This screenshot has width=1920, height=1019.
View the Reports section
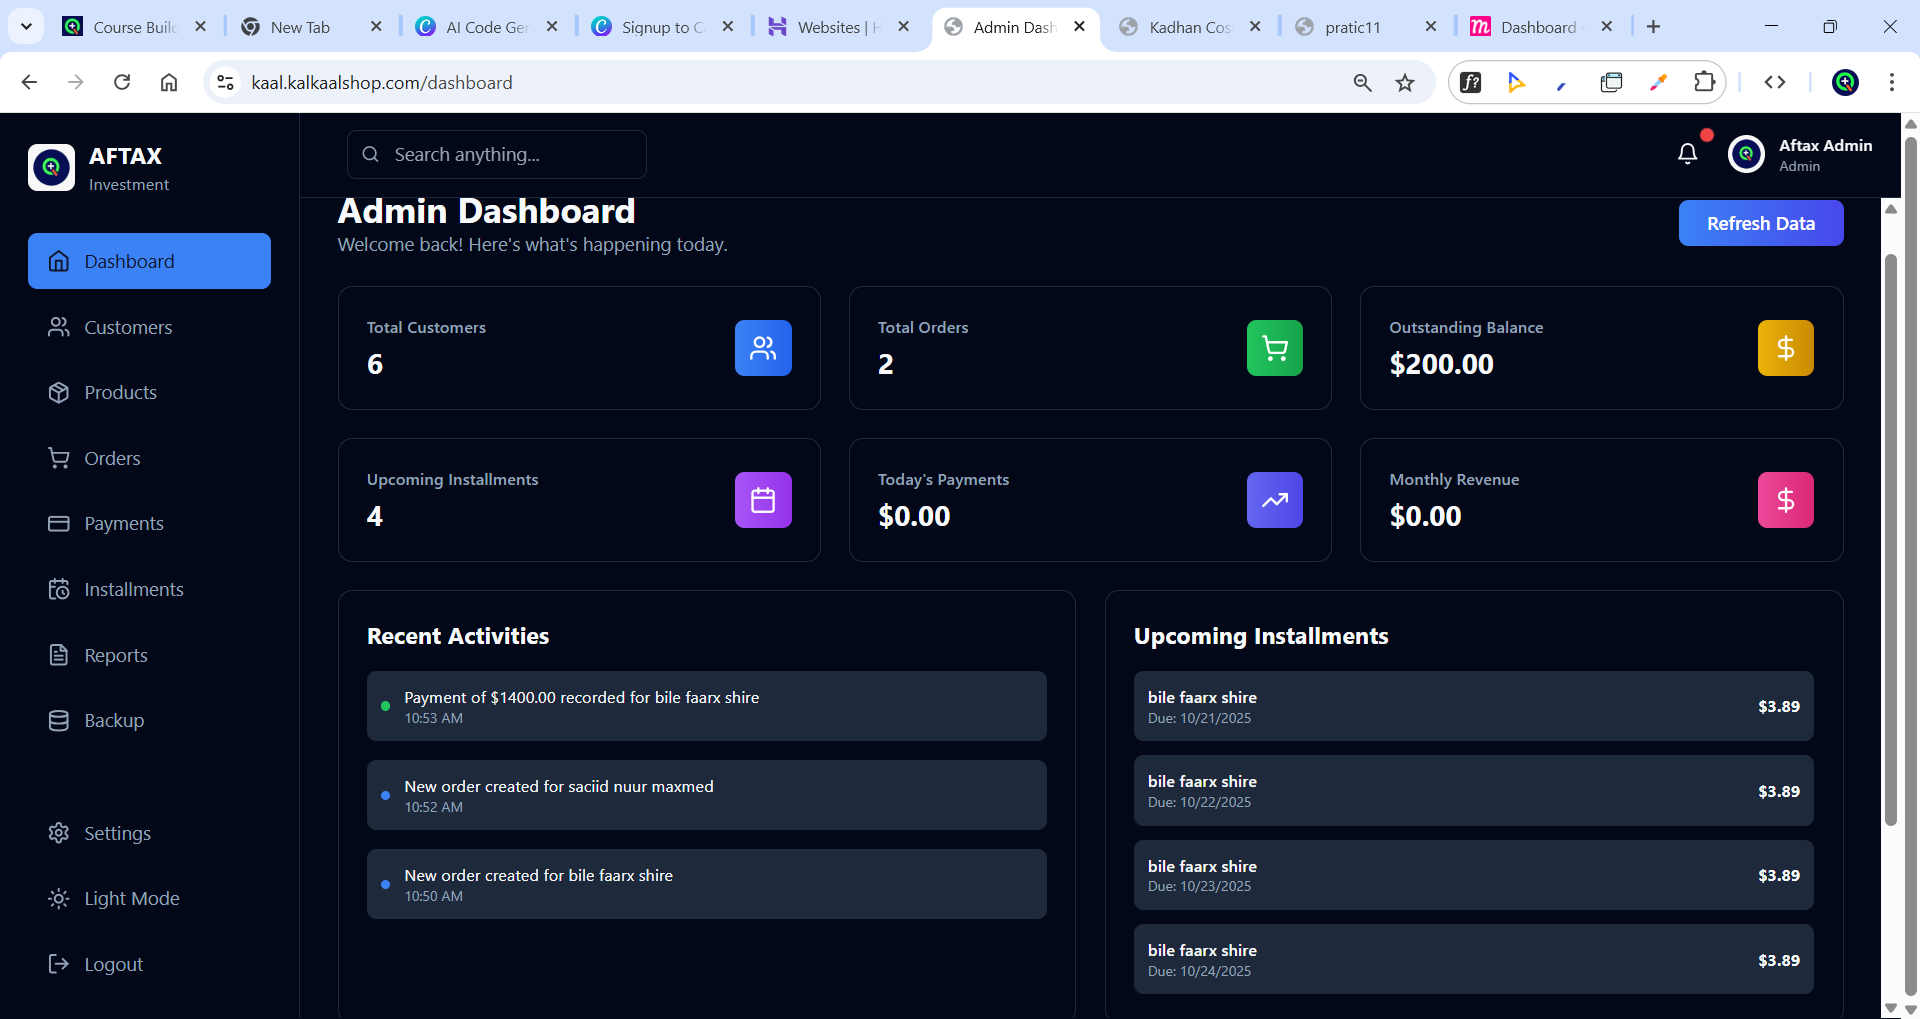pos(115,655)
